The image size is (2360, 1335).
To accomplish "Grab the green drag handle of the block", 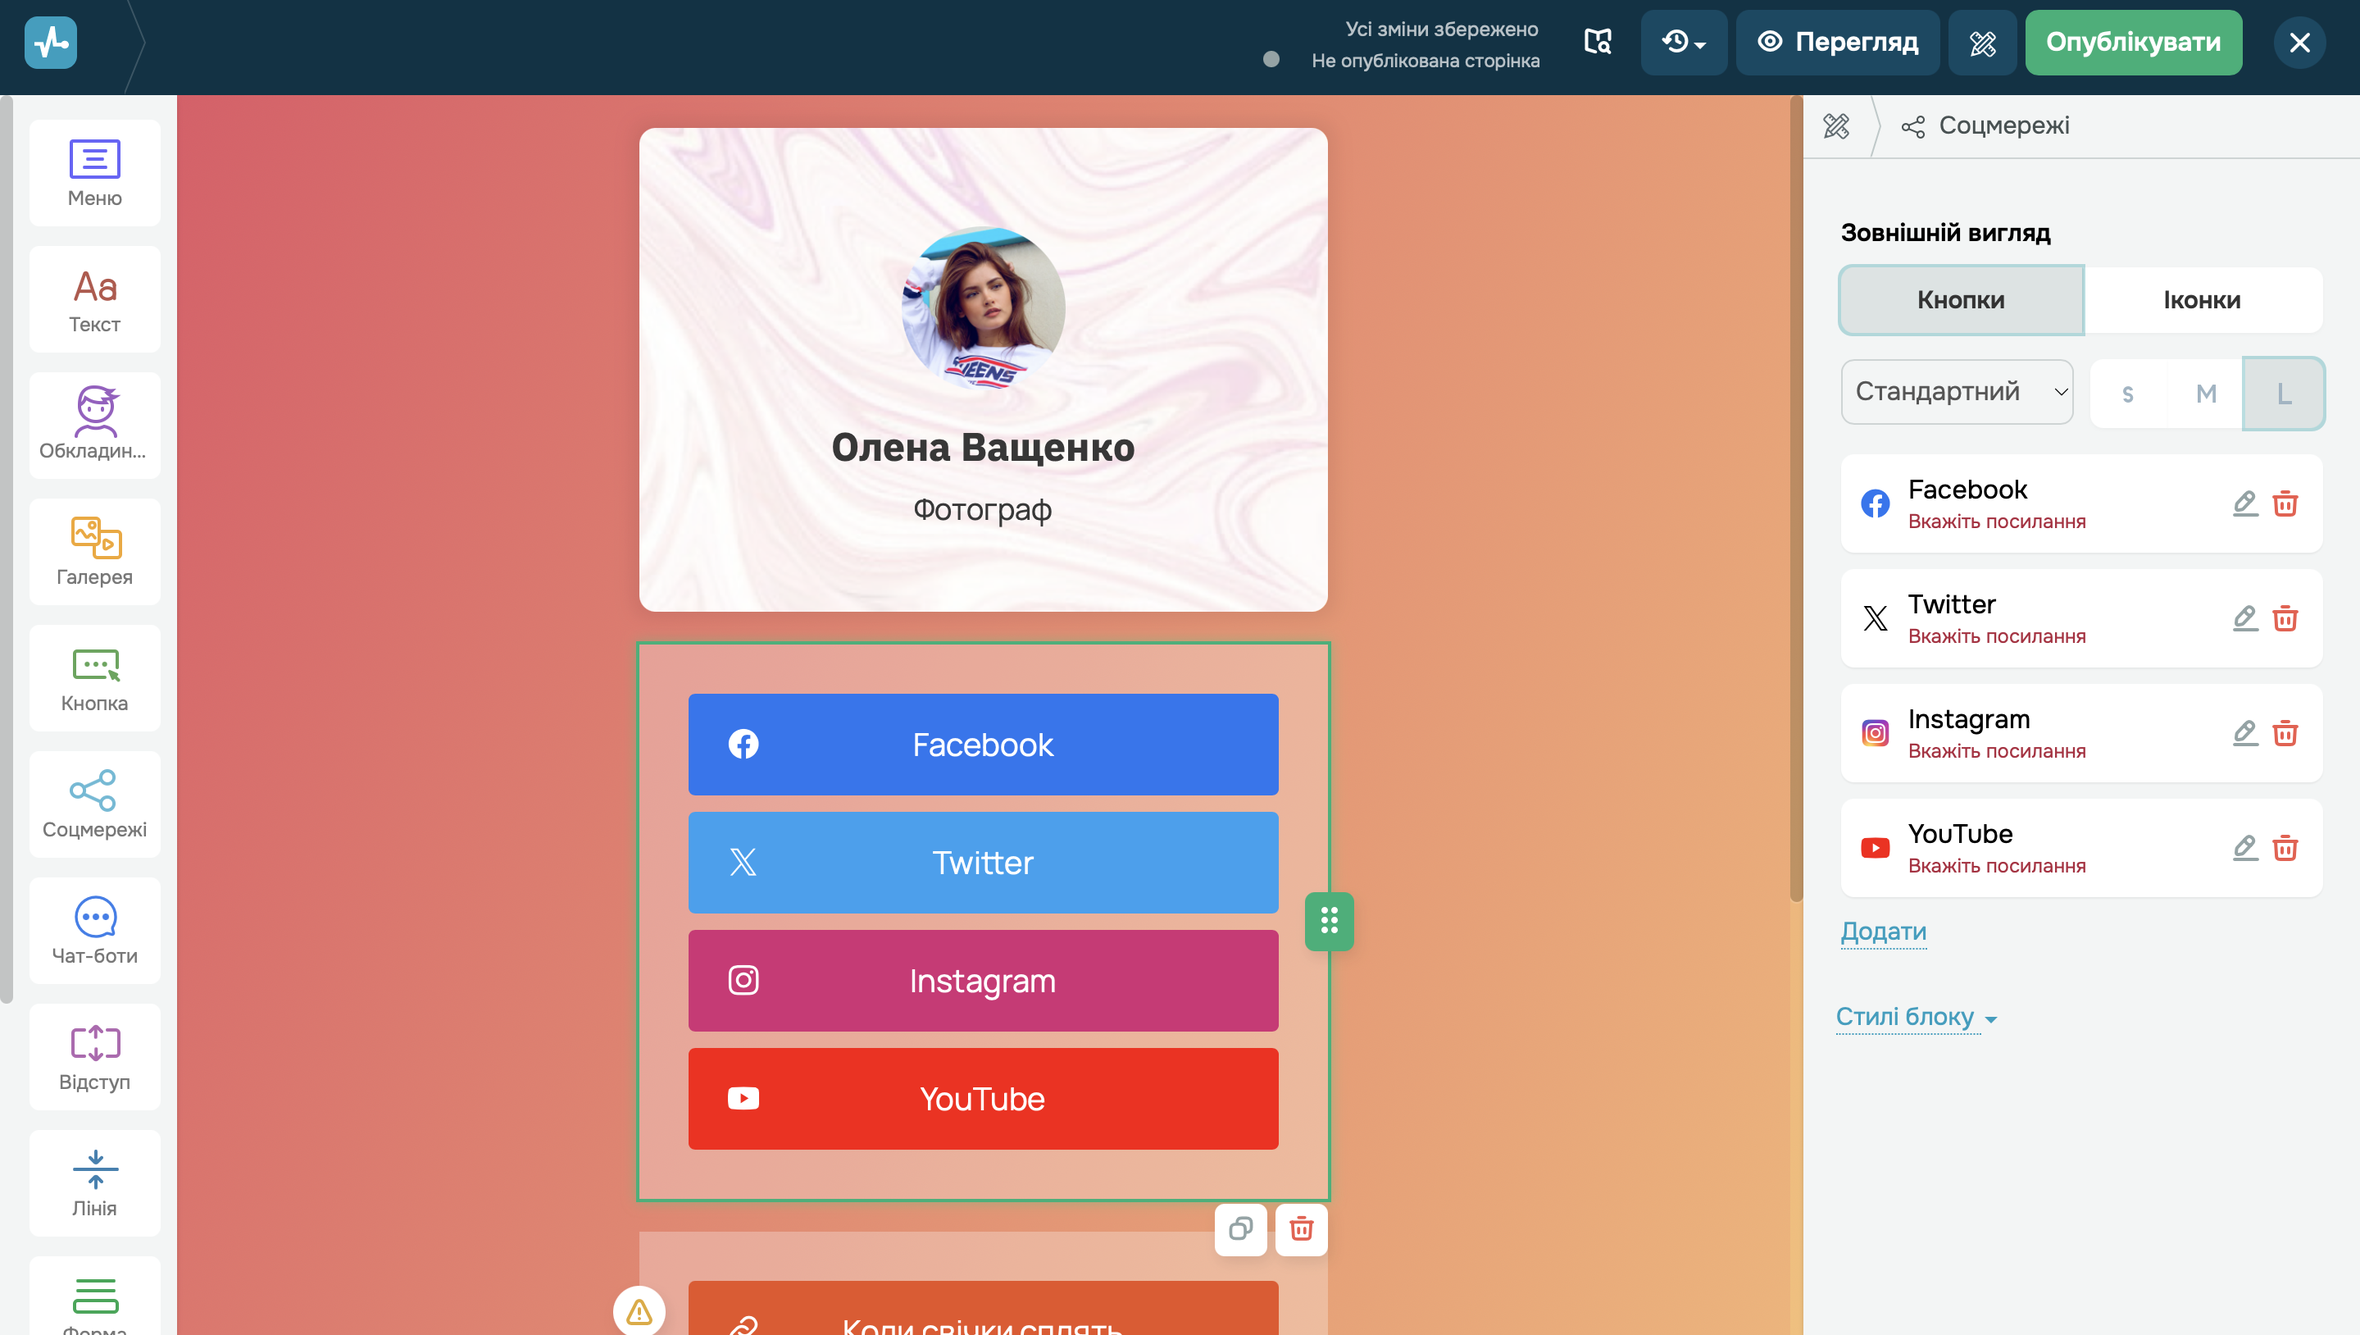I will coord(1329,921).
